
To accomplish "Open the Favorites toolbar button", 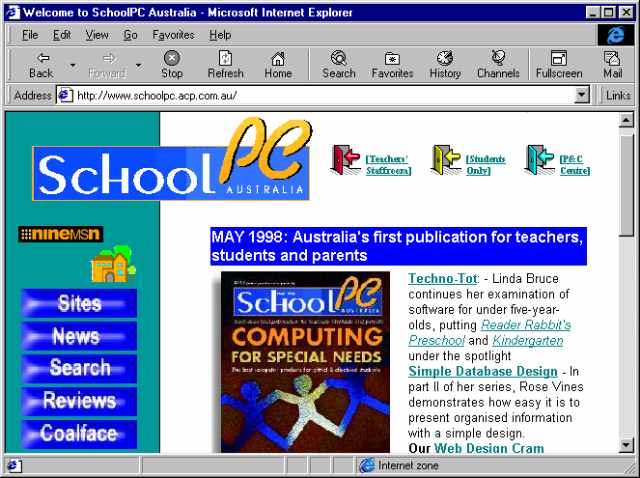I will (392, 65).
